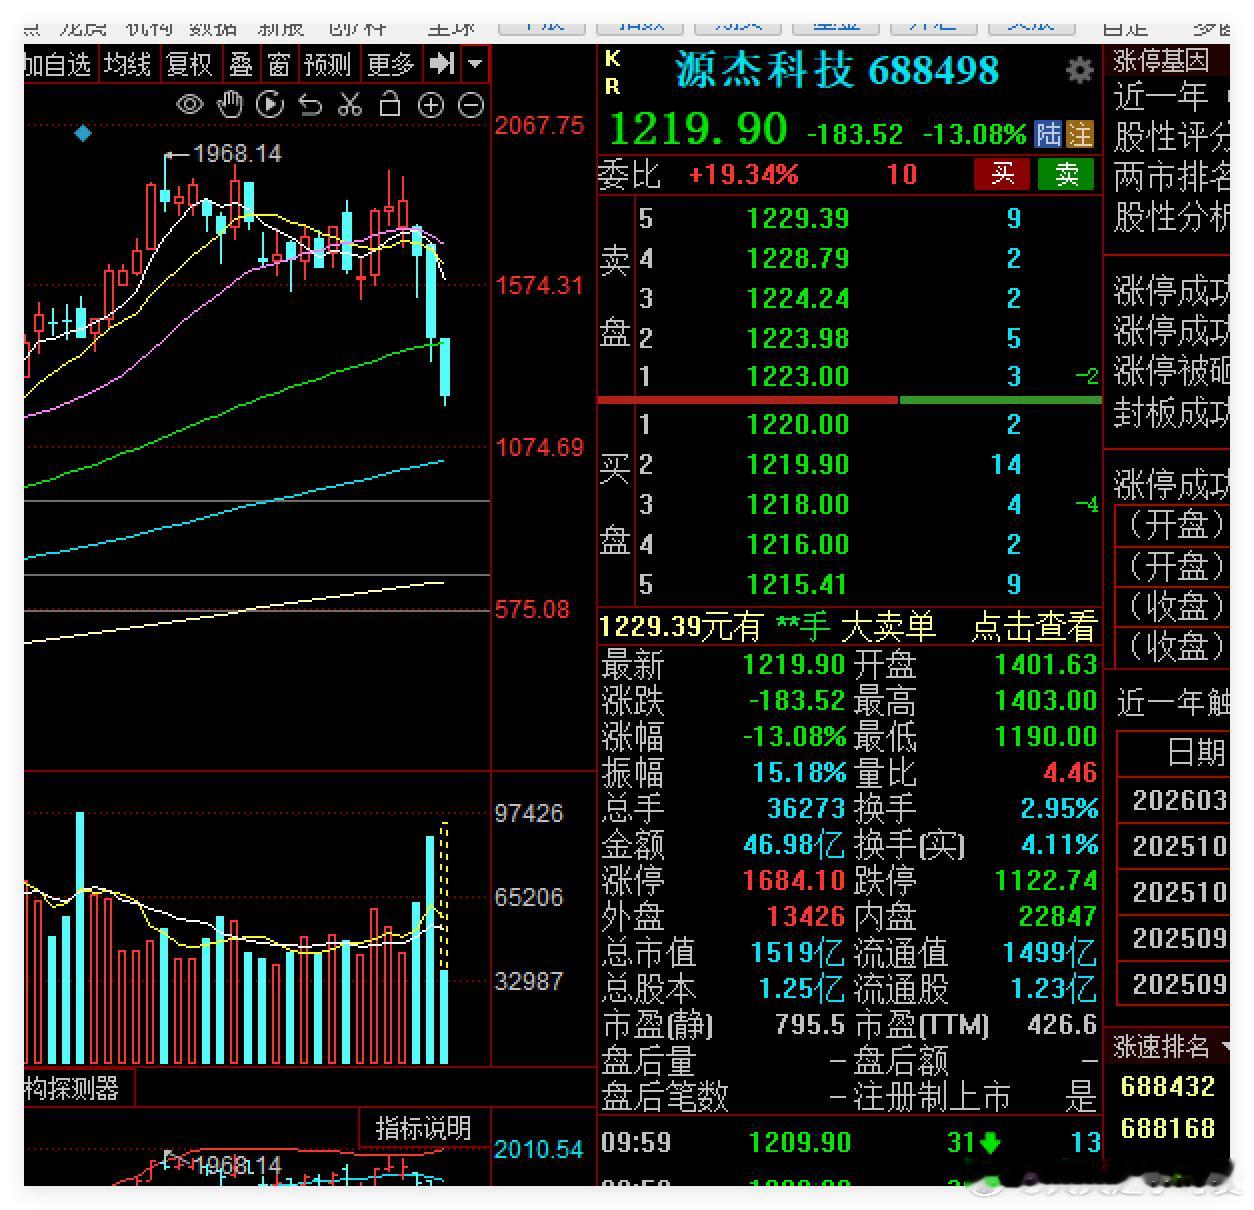Image resolution: width=1254 pixels, height=1210 pixels.
Task: Click the yellow R label
Action: (x=613, y=87)
